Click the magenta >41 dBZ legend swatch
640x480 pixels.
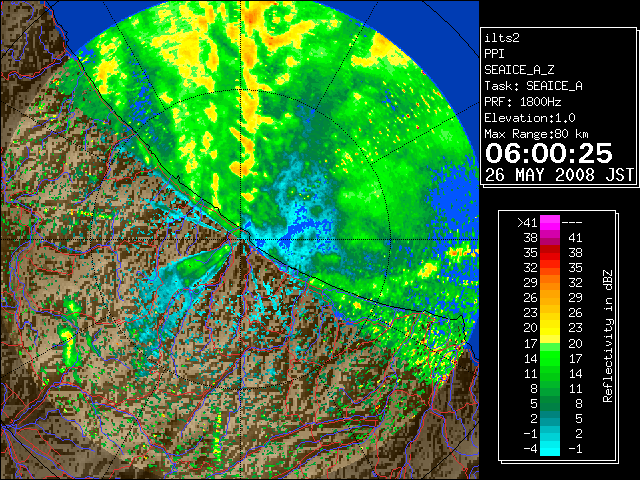(550, 223)
